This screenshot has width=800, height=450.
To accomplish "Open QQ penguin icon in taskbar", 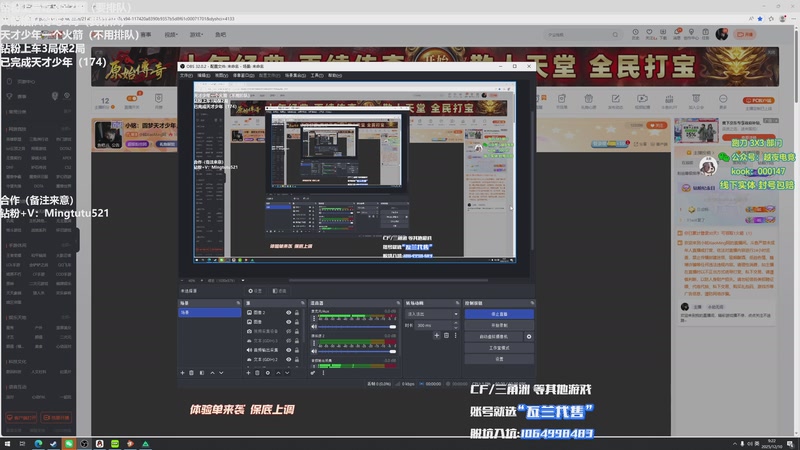I will pyautogui.click(x=99, y=444).
